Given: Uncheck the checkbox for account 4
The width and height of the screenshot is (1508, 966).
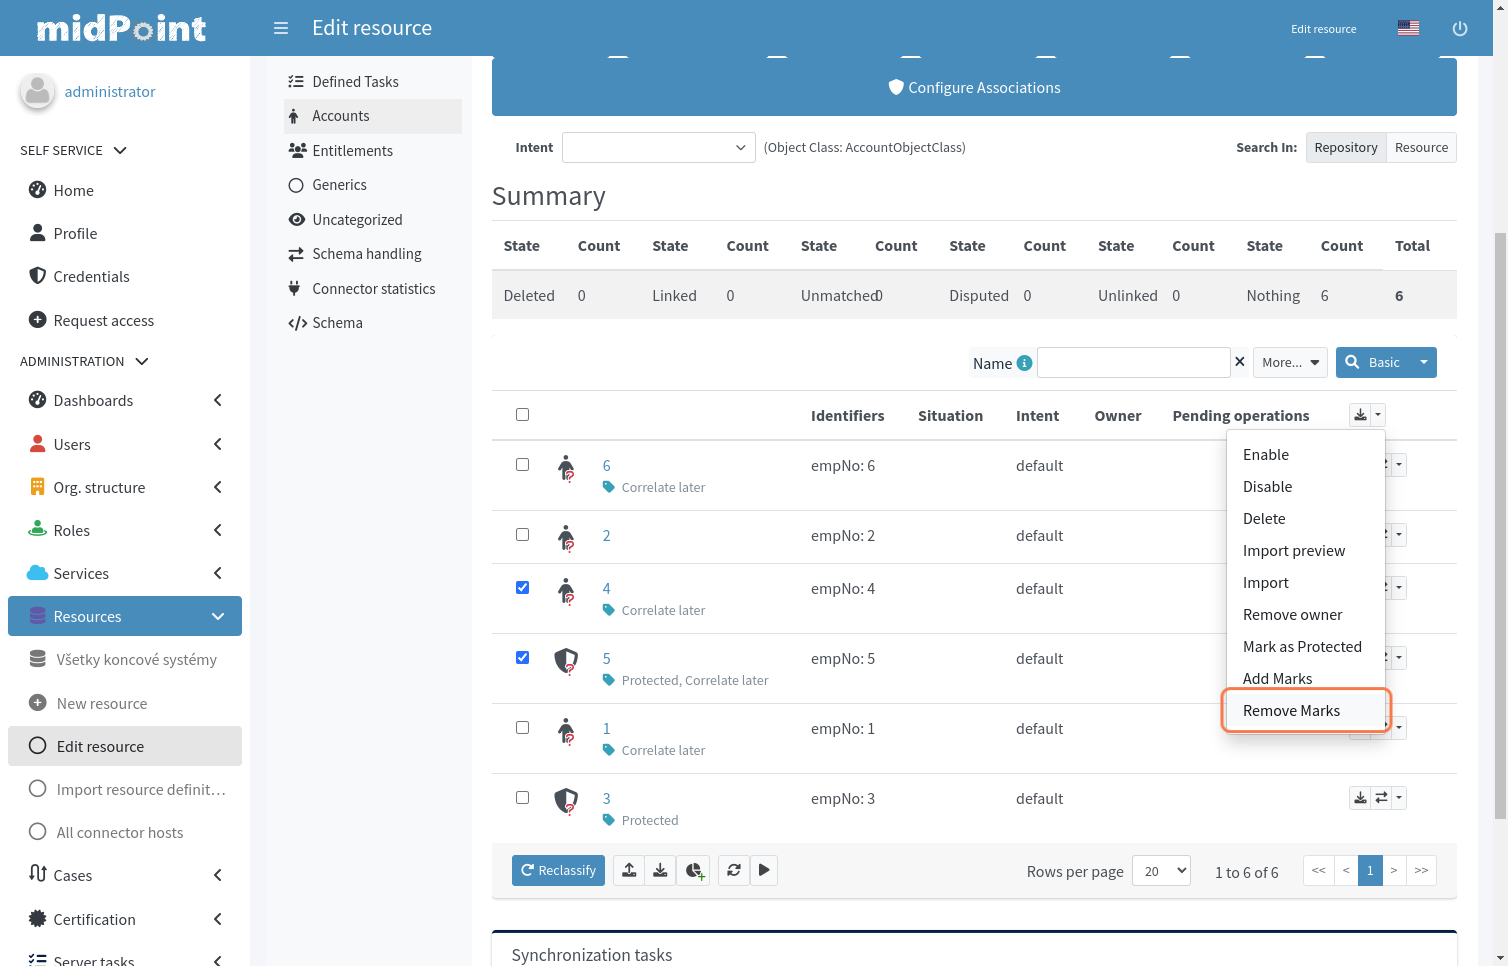Looking at the screenshot, I should [522, 588].
